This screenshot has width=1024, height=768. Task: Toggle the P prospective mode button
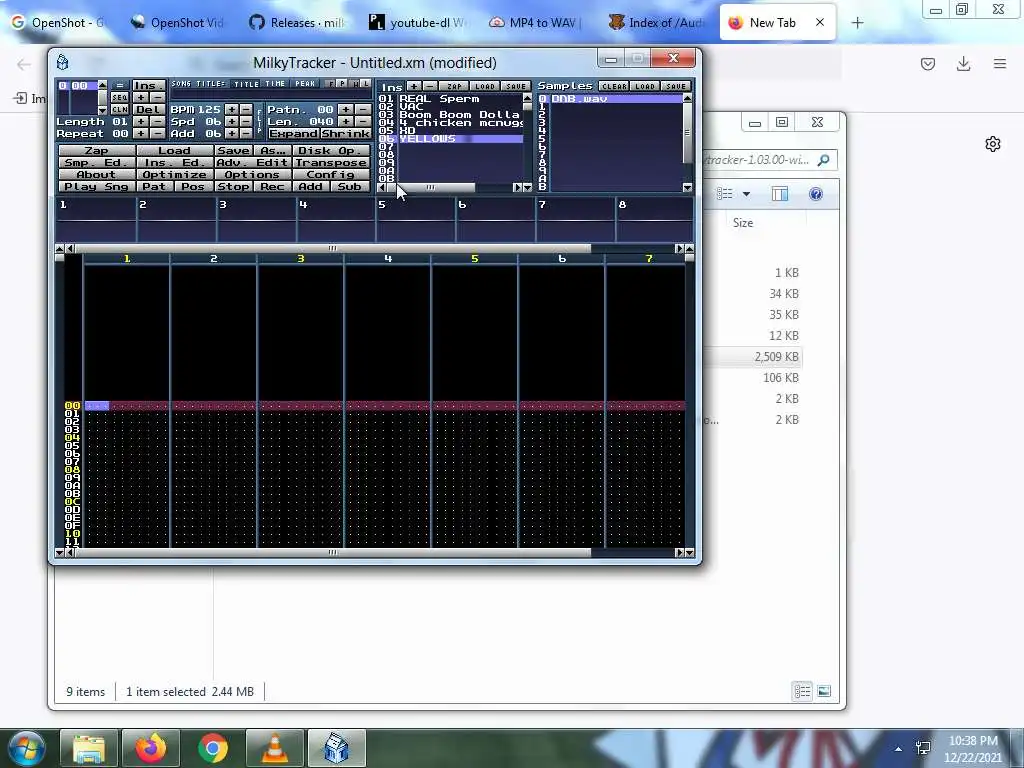pyautogui.click(x=343, y=84)
